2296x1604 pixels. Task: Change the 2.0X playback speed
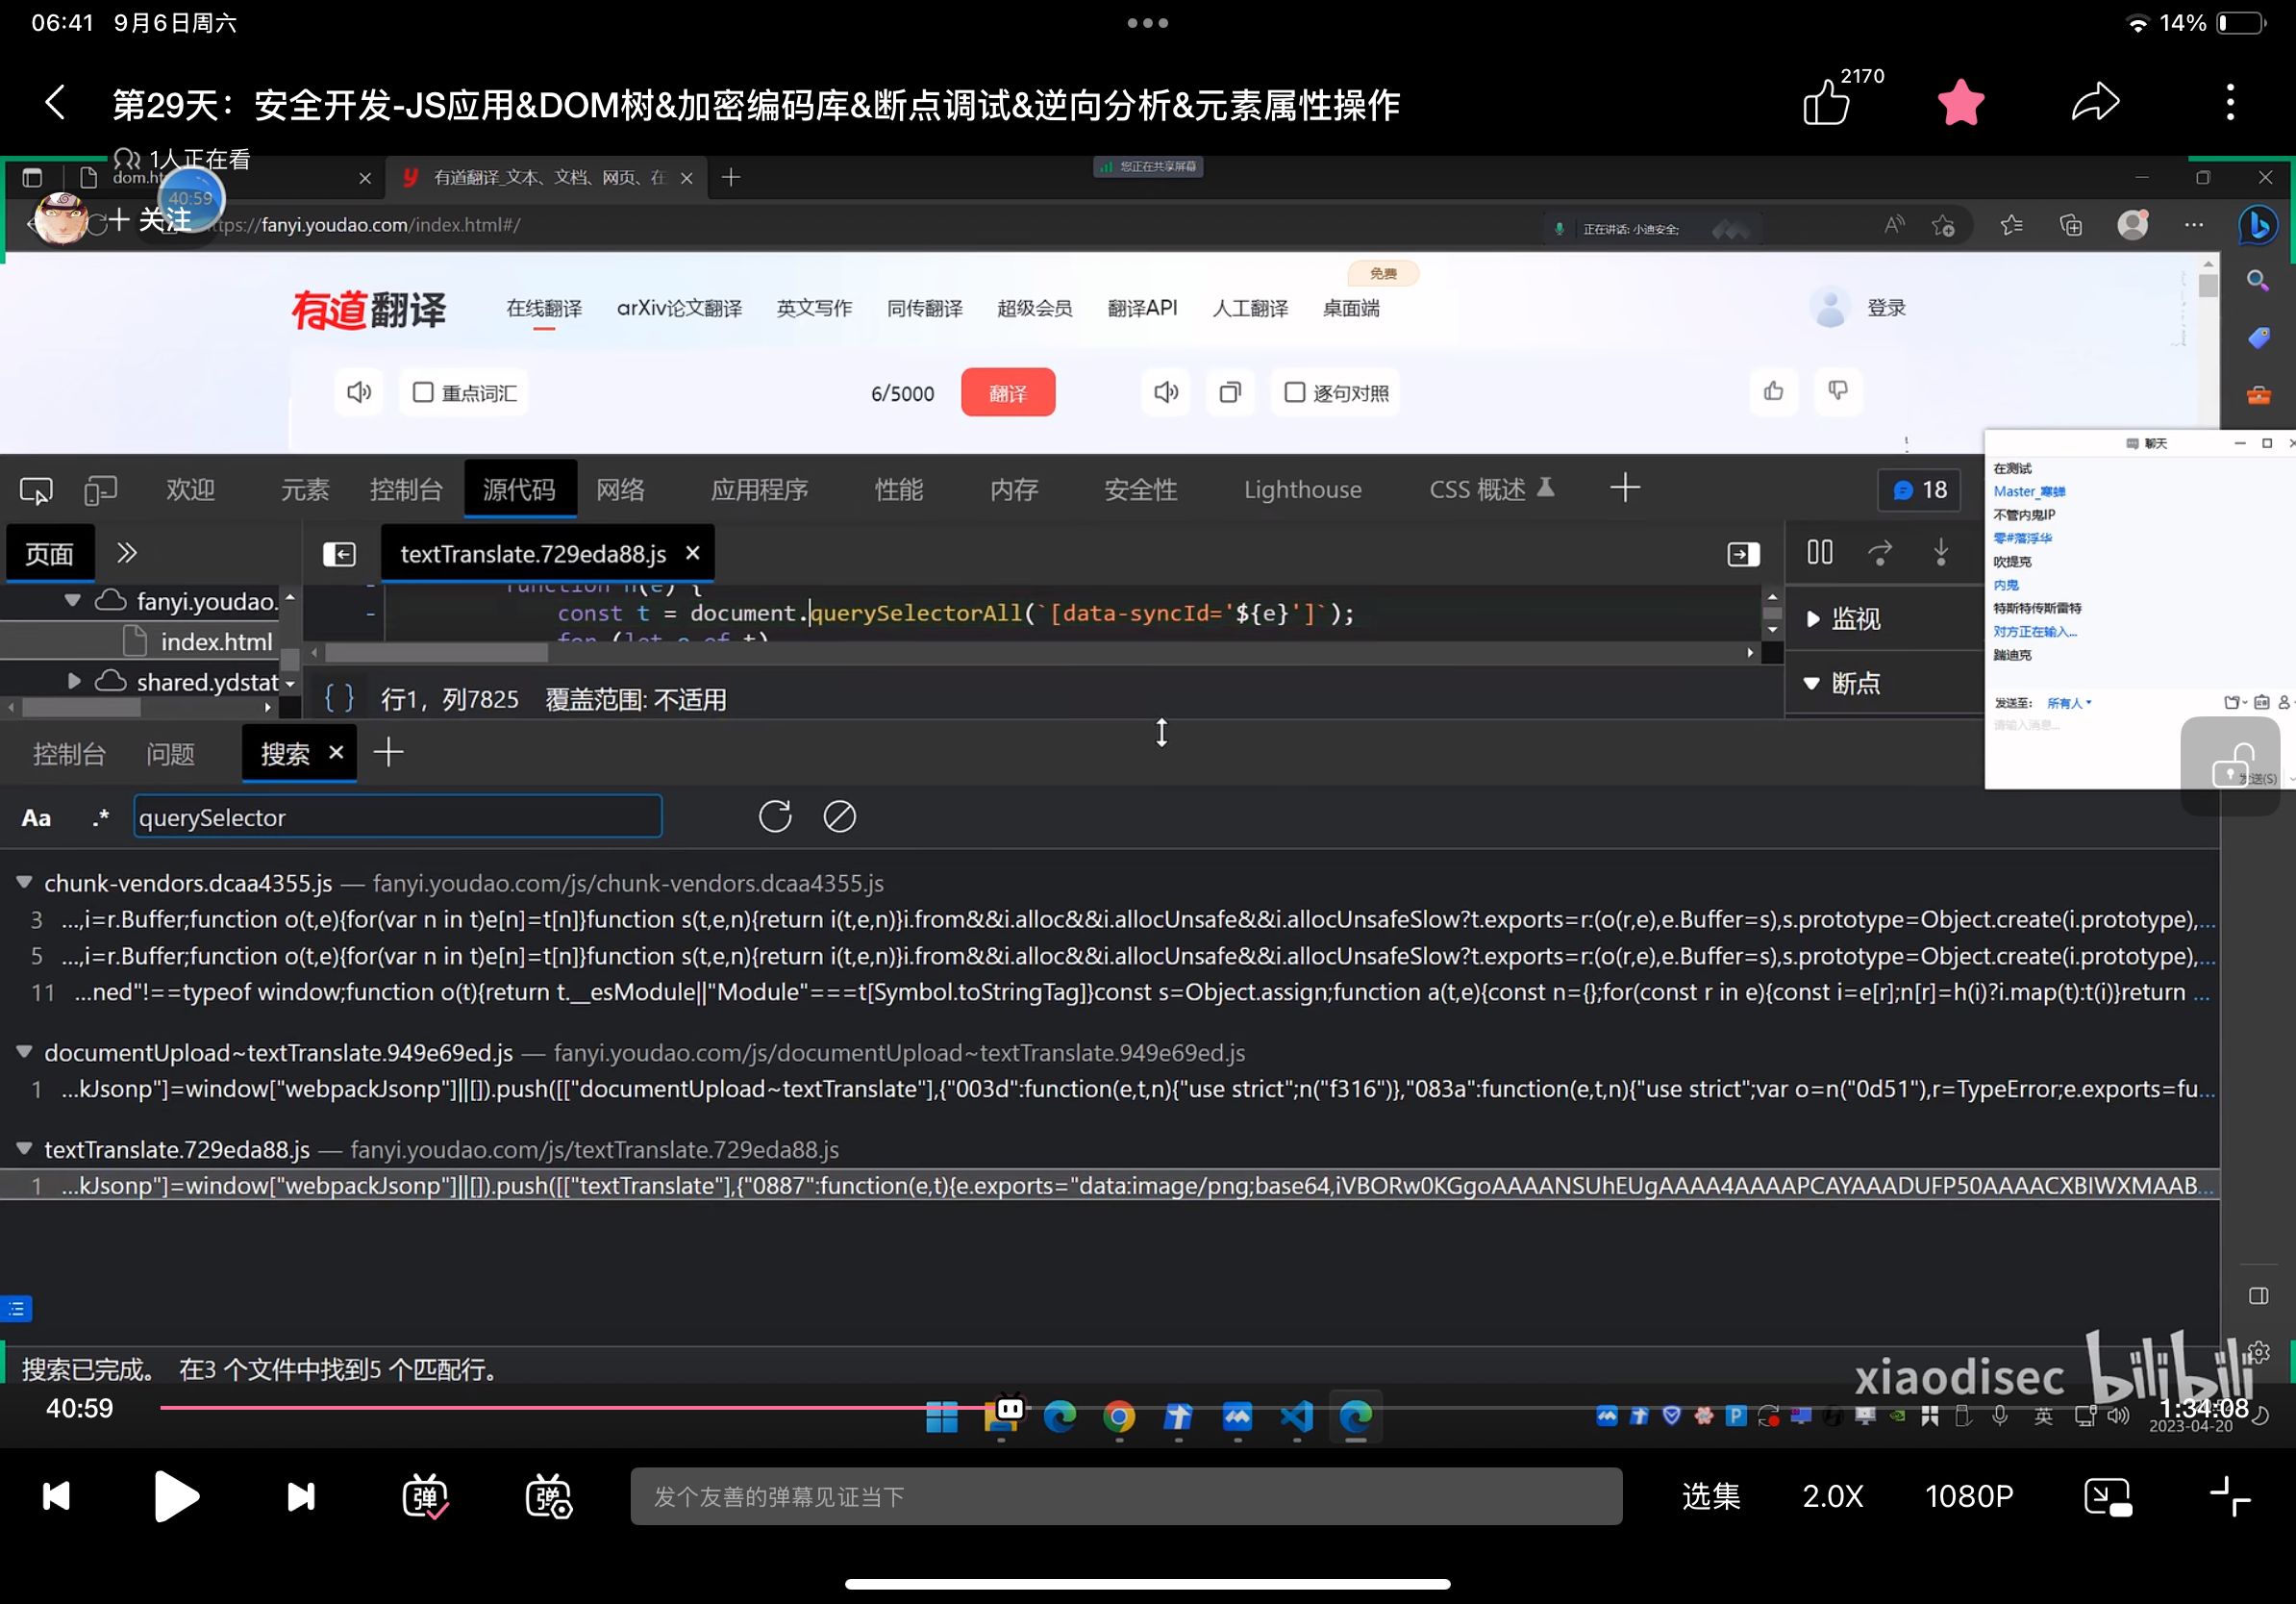(1833, 1496)
